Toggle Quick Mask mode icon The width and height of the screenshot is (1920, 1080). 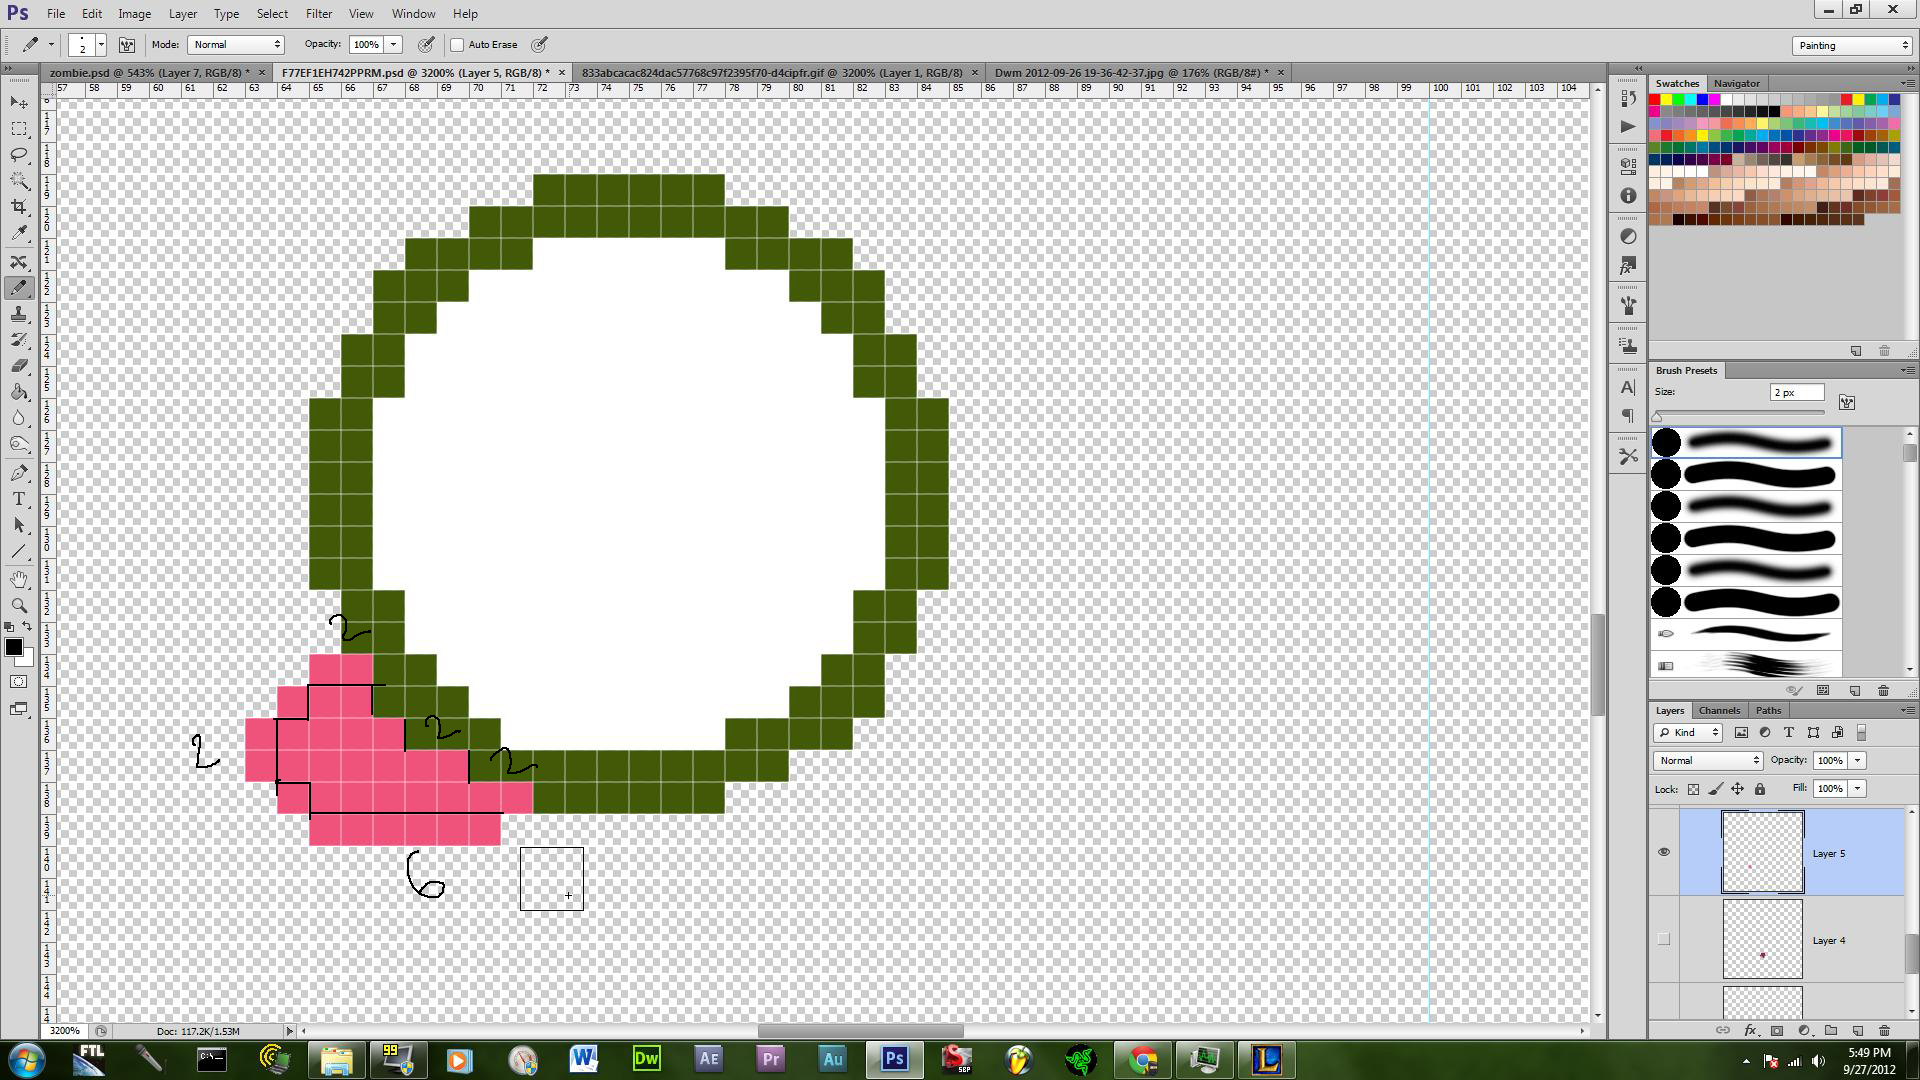[x=19, y=682]
